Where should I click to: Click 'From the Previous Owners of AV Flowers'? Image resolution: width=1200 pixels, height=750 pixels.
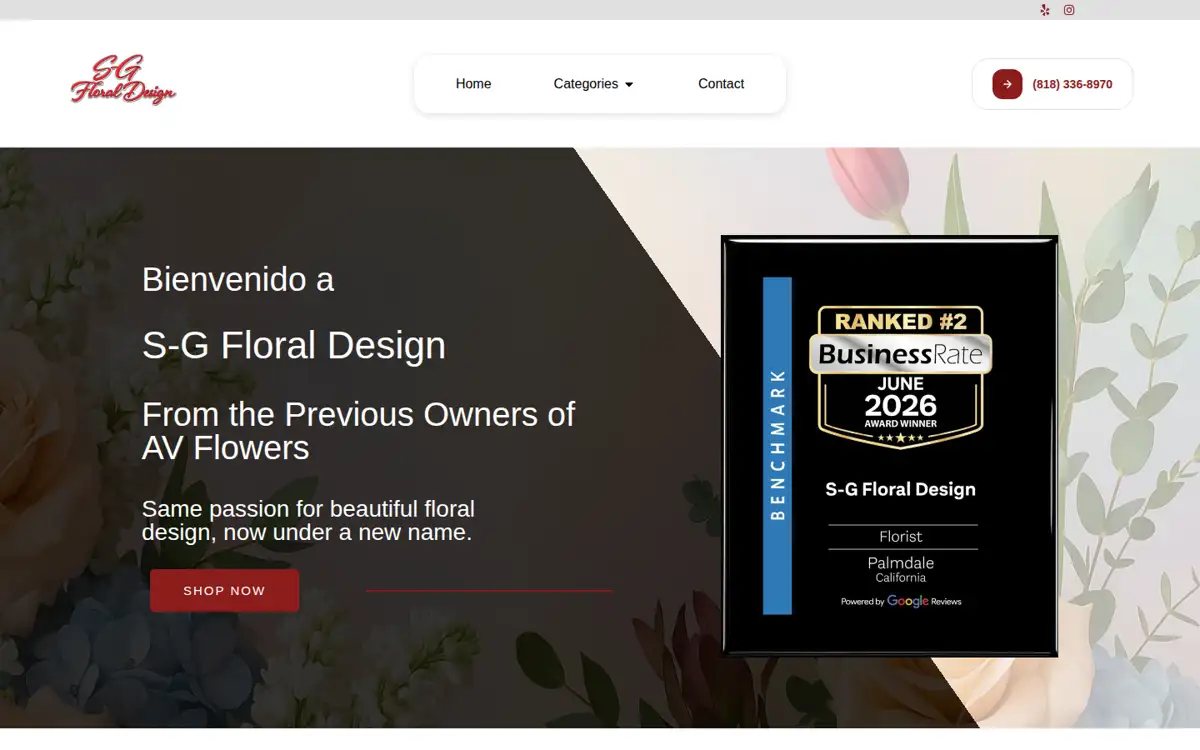(359, 431)
